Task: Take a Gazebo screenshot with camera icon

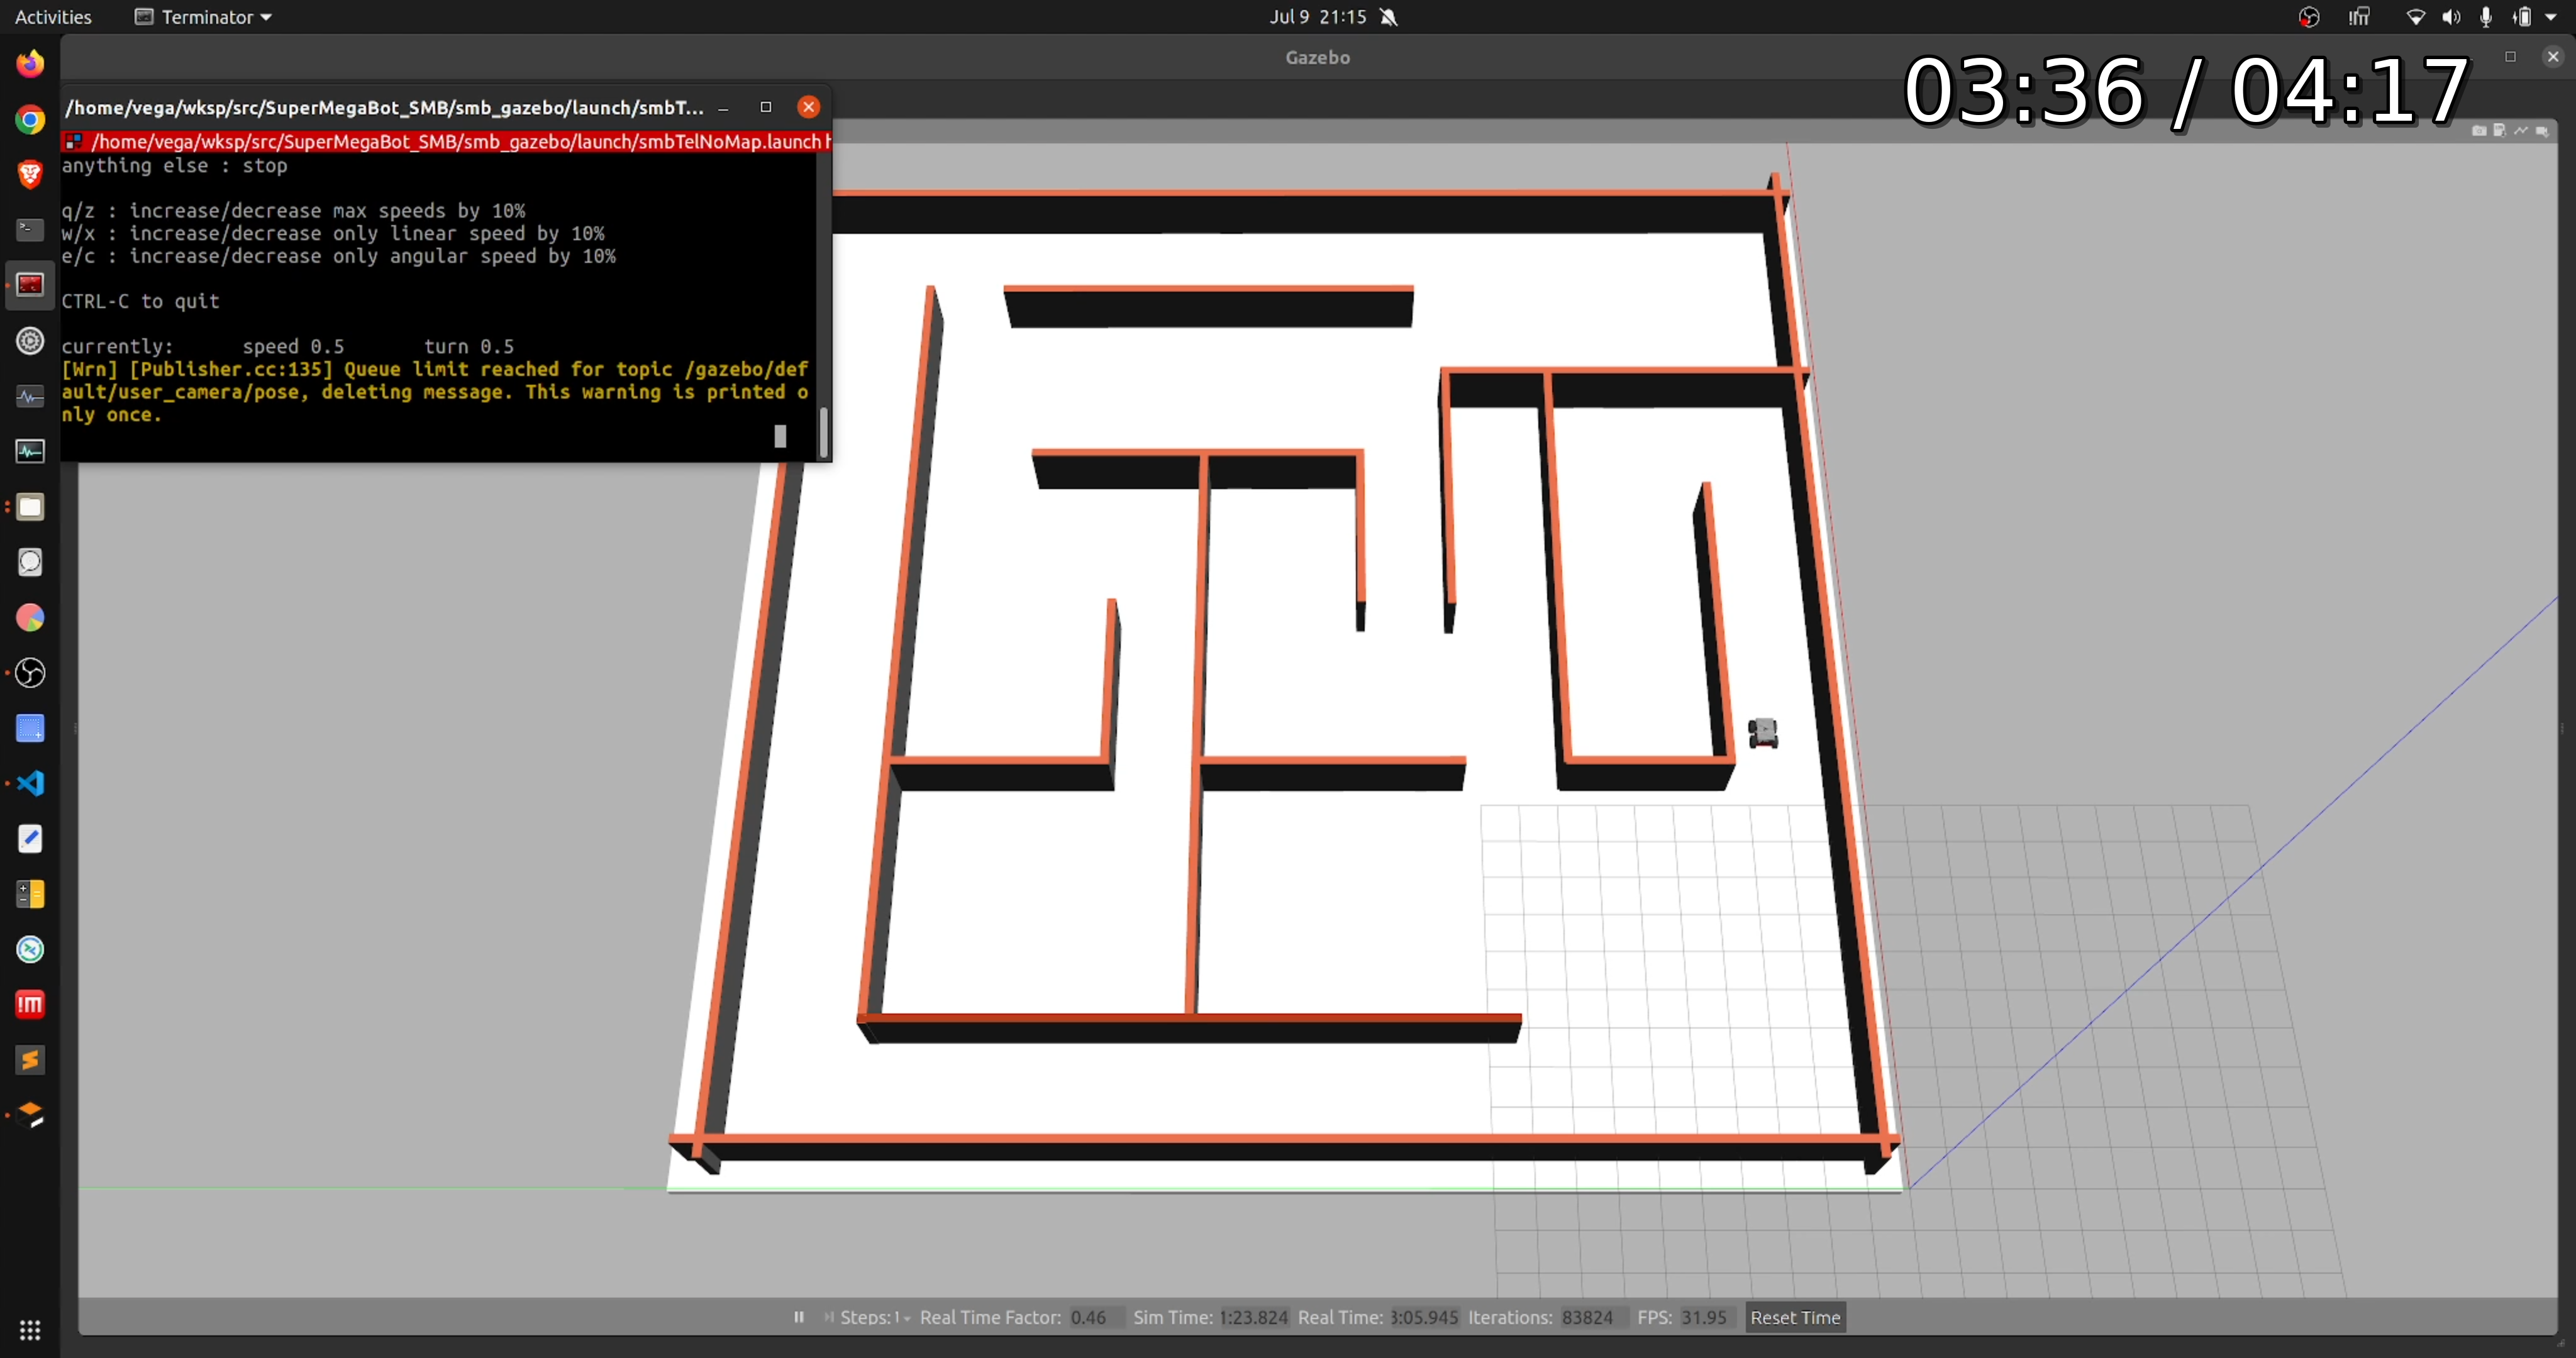Action: tap(2480, 131)
